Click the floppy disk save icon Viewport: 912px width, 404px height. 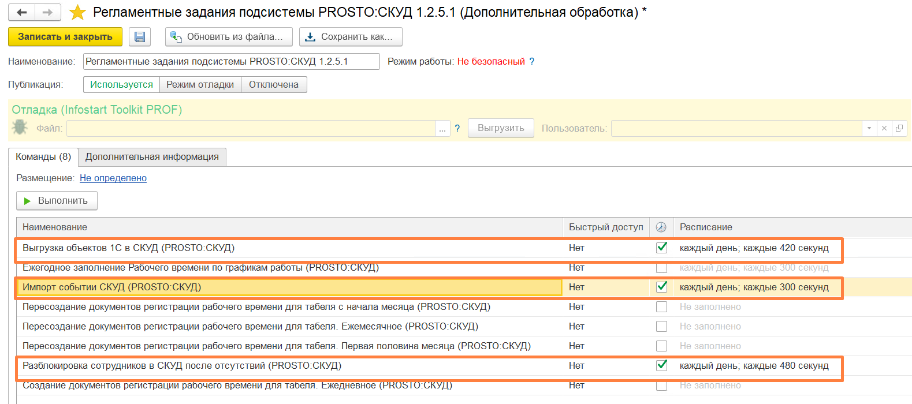tap(140, 37)
